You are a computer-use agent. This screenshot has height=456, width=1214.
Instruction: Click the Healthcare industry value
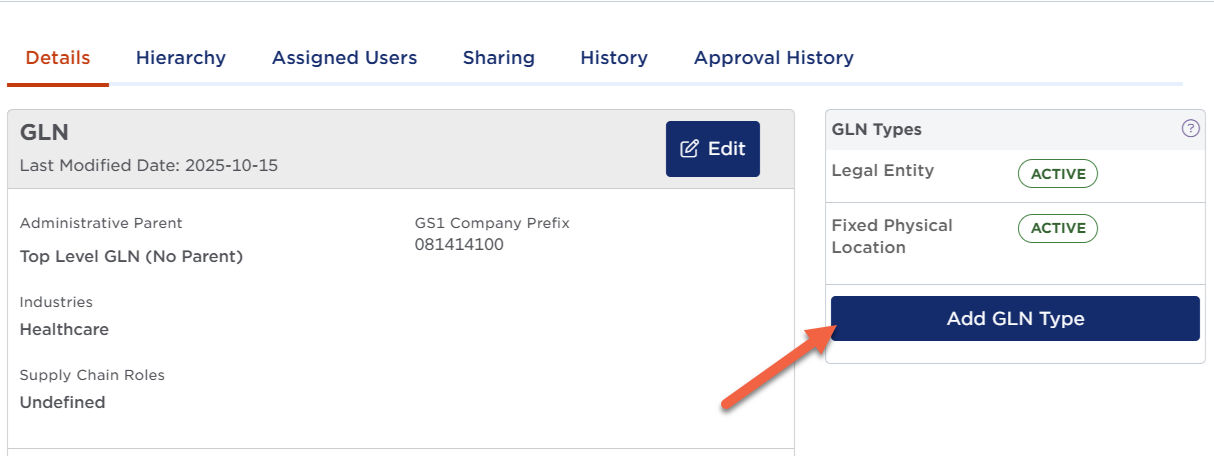coord(64,330)
